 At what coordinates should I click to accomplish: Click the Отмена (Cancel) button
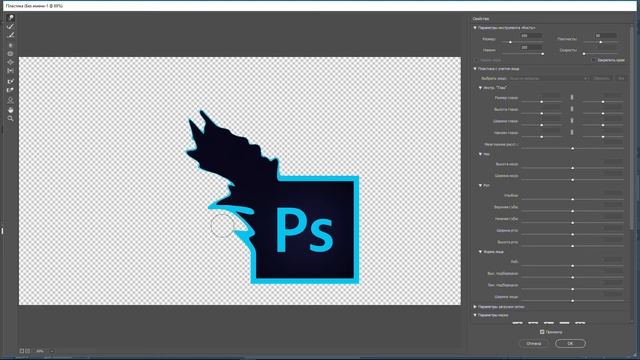[x=533, y=344]
